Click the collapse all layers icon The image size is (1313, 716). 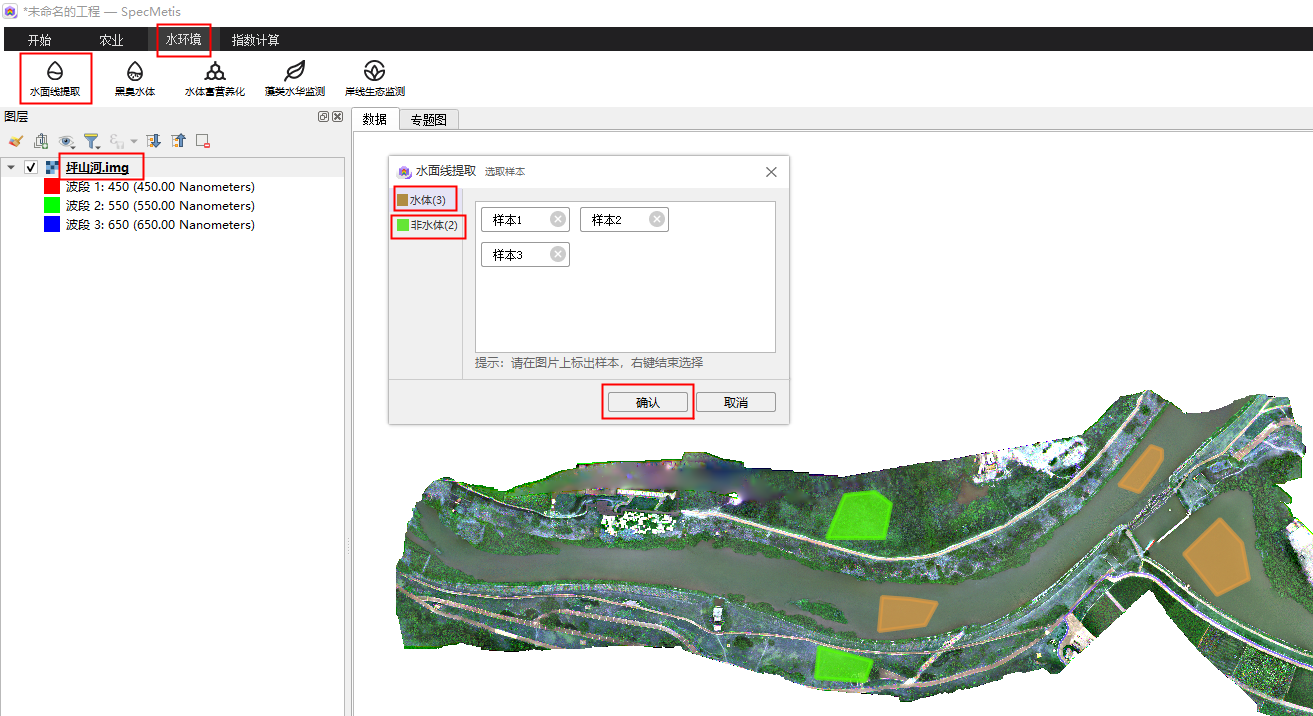[178, 142]
